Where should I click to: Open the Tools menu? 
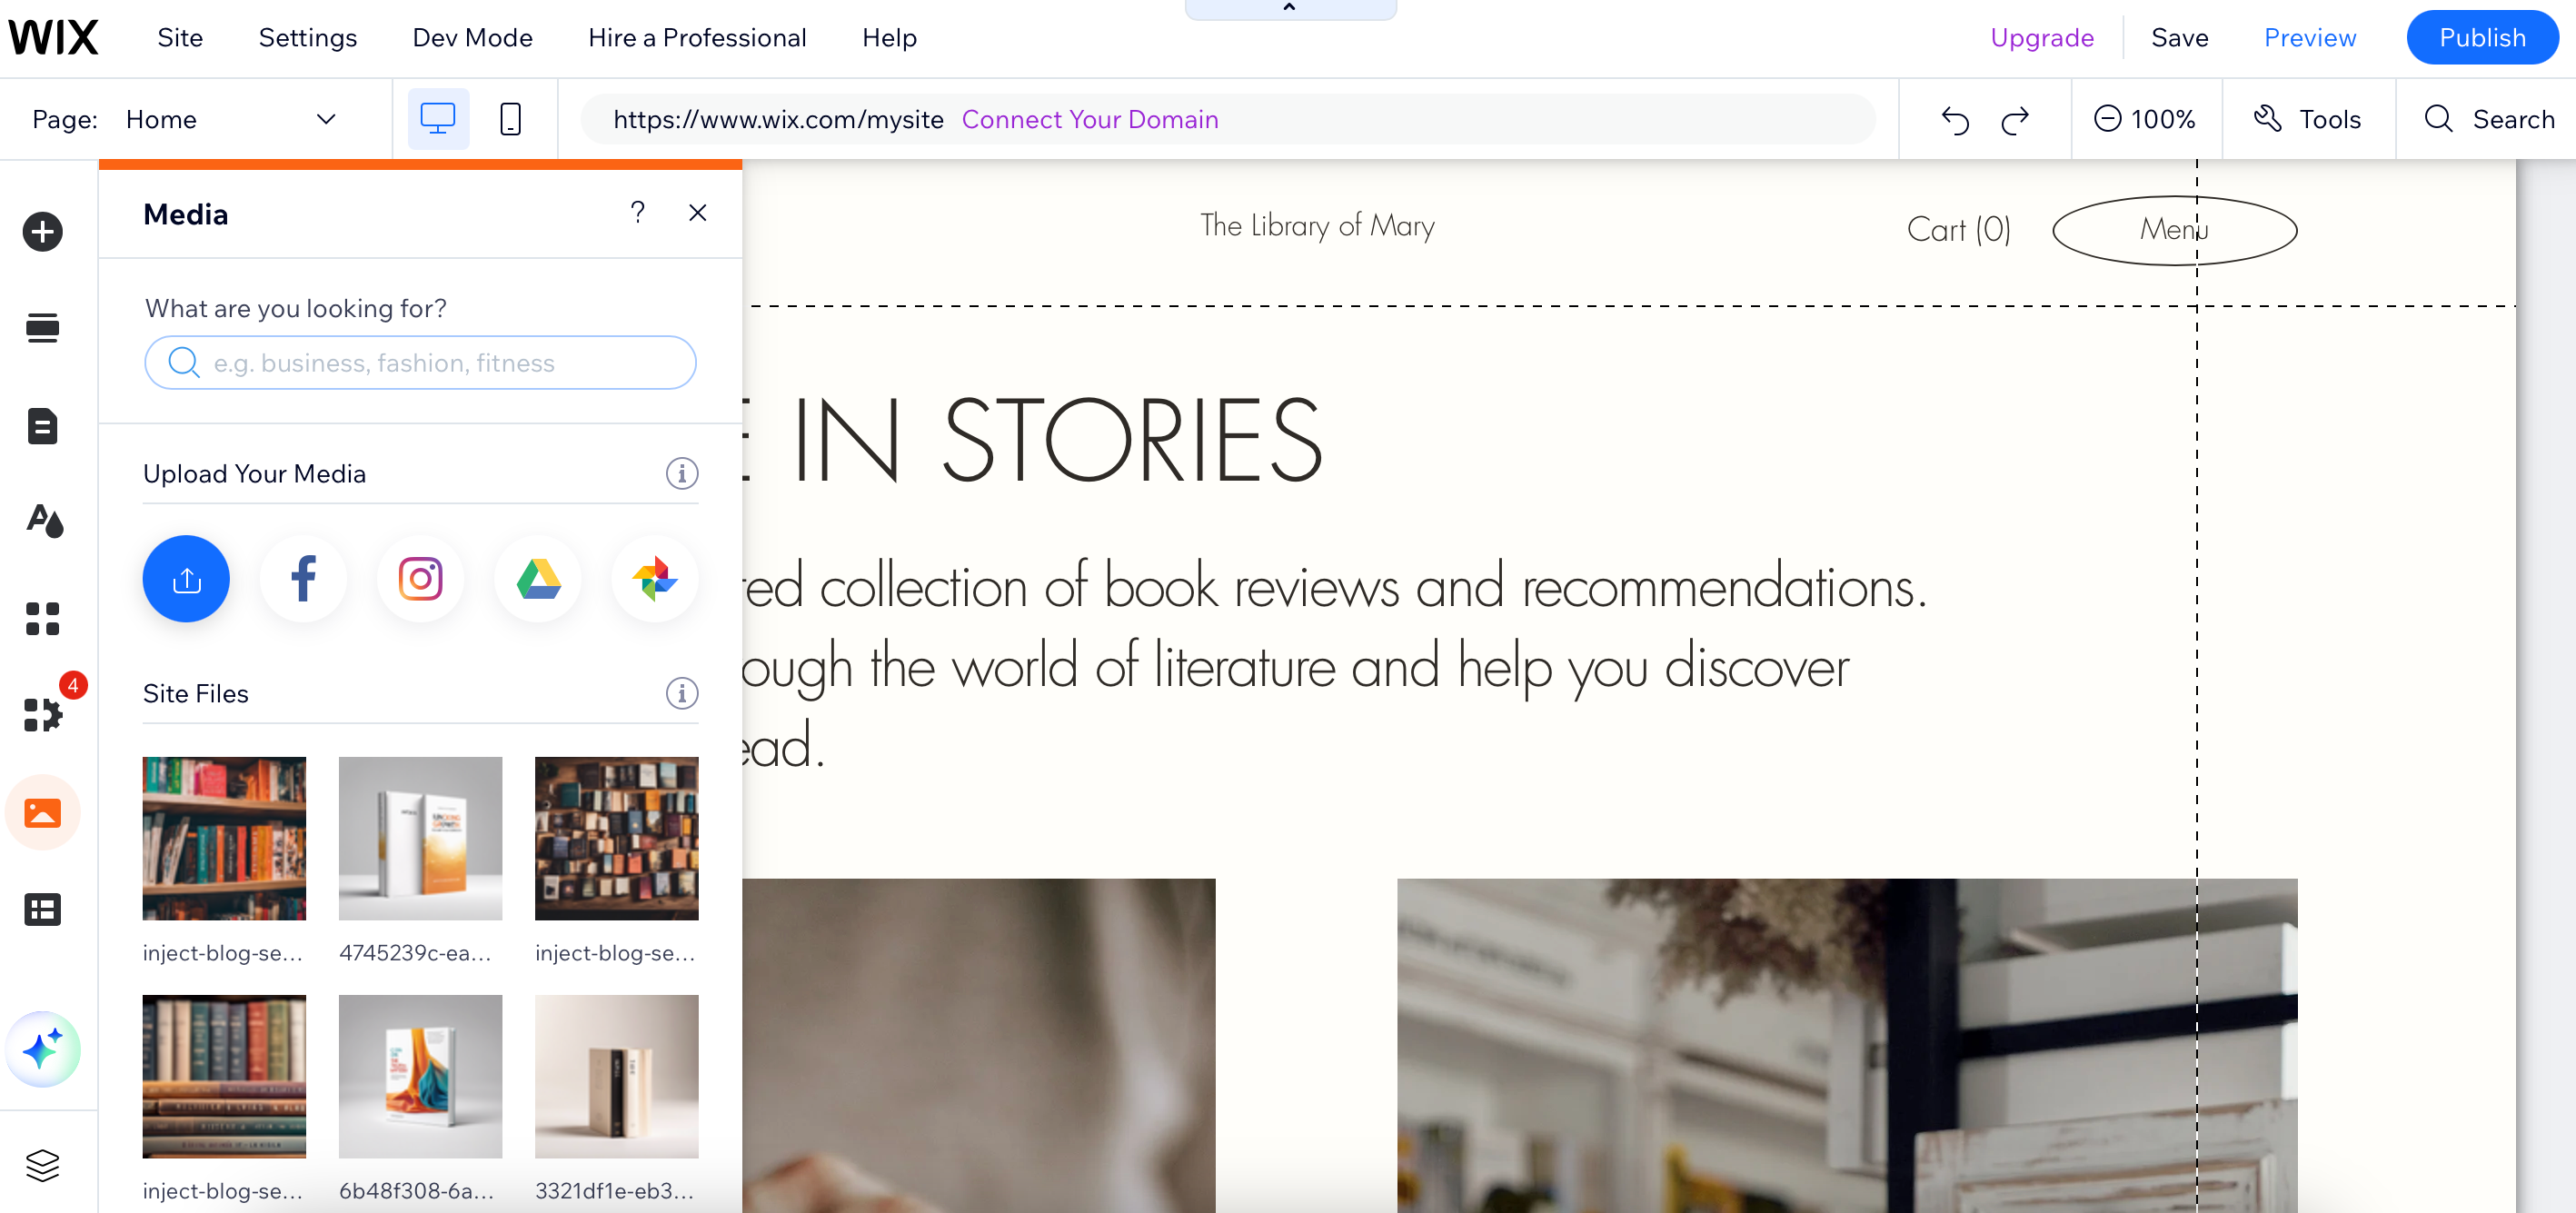coord(2307,119)
